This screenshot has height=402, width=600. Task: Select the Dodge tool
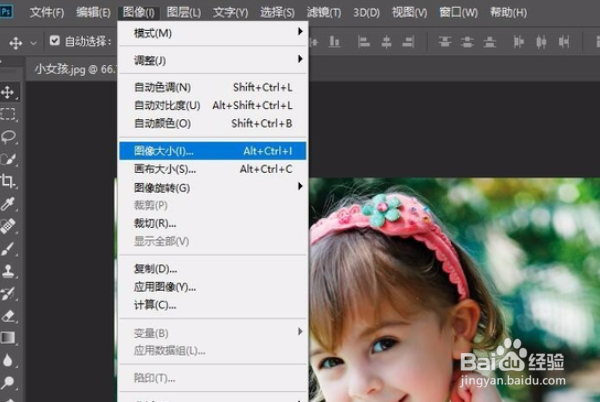tap(8, 382)
